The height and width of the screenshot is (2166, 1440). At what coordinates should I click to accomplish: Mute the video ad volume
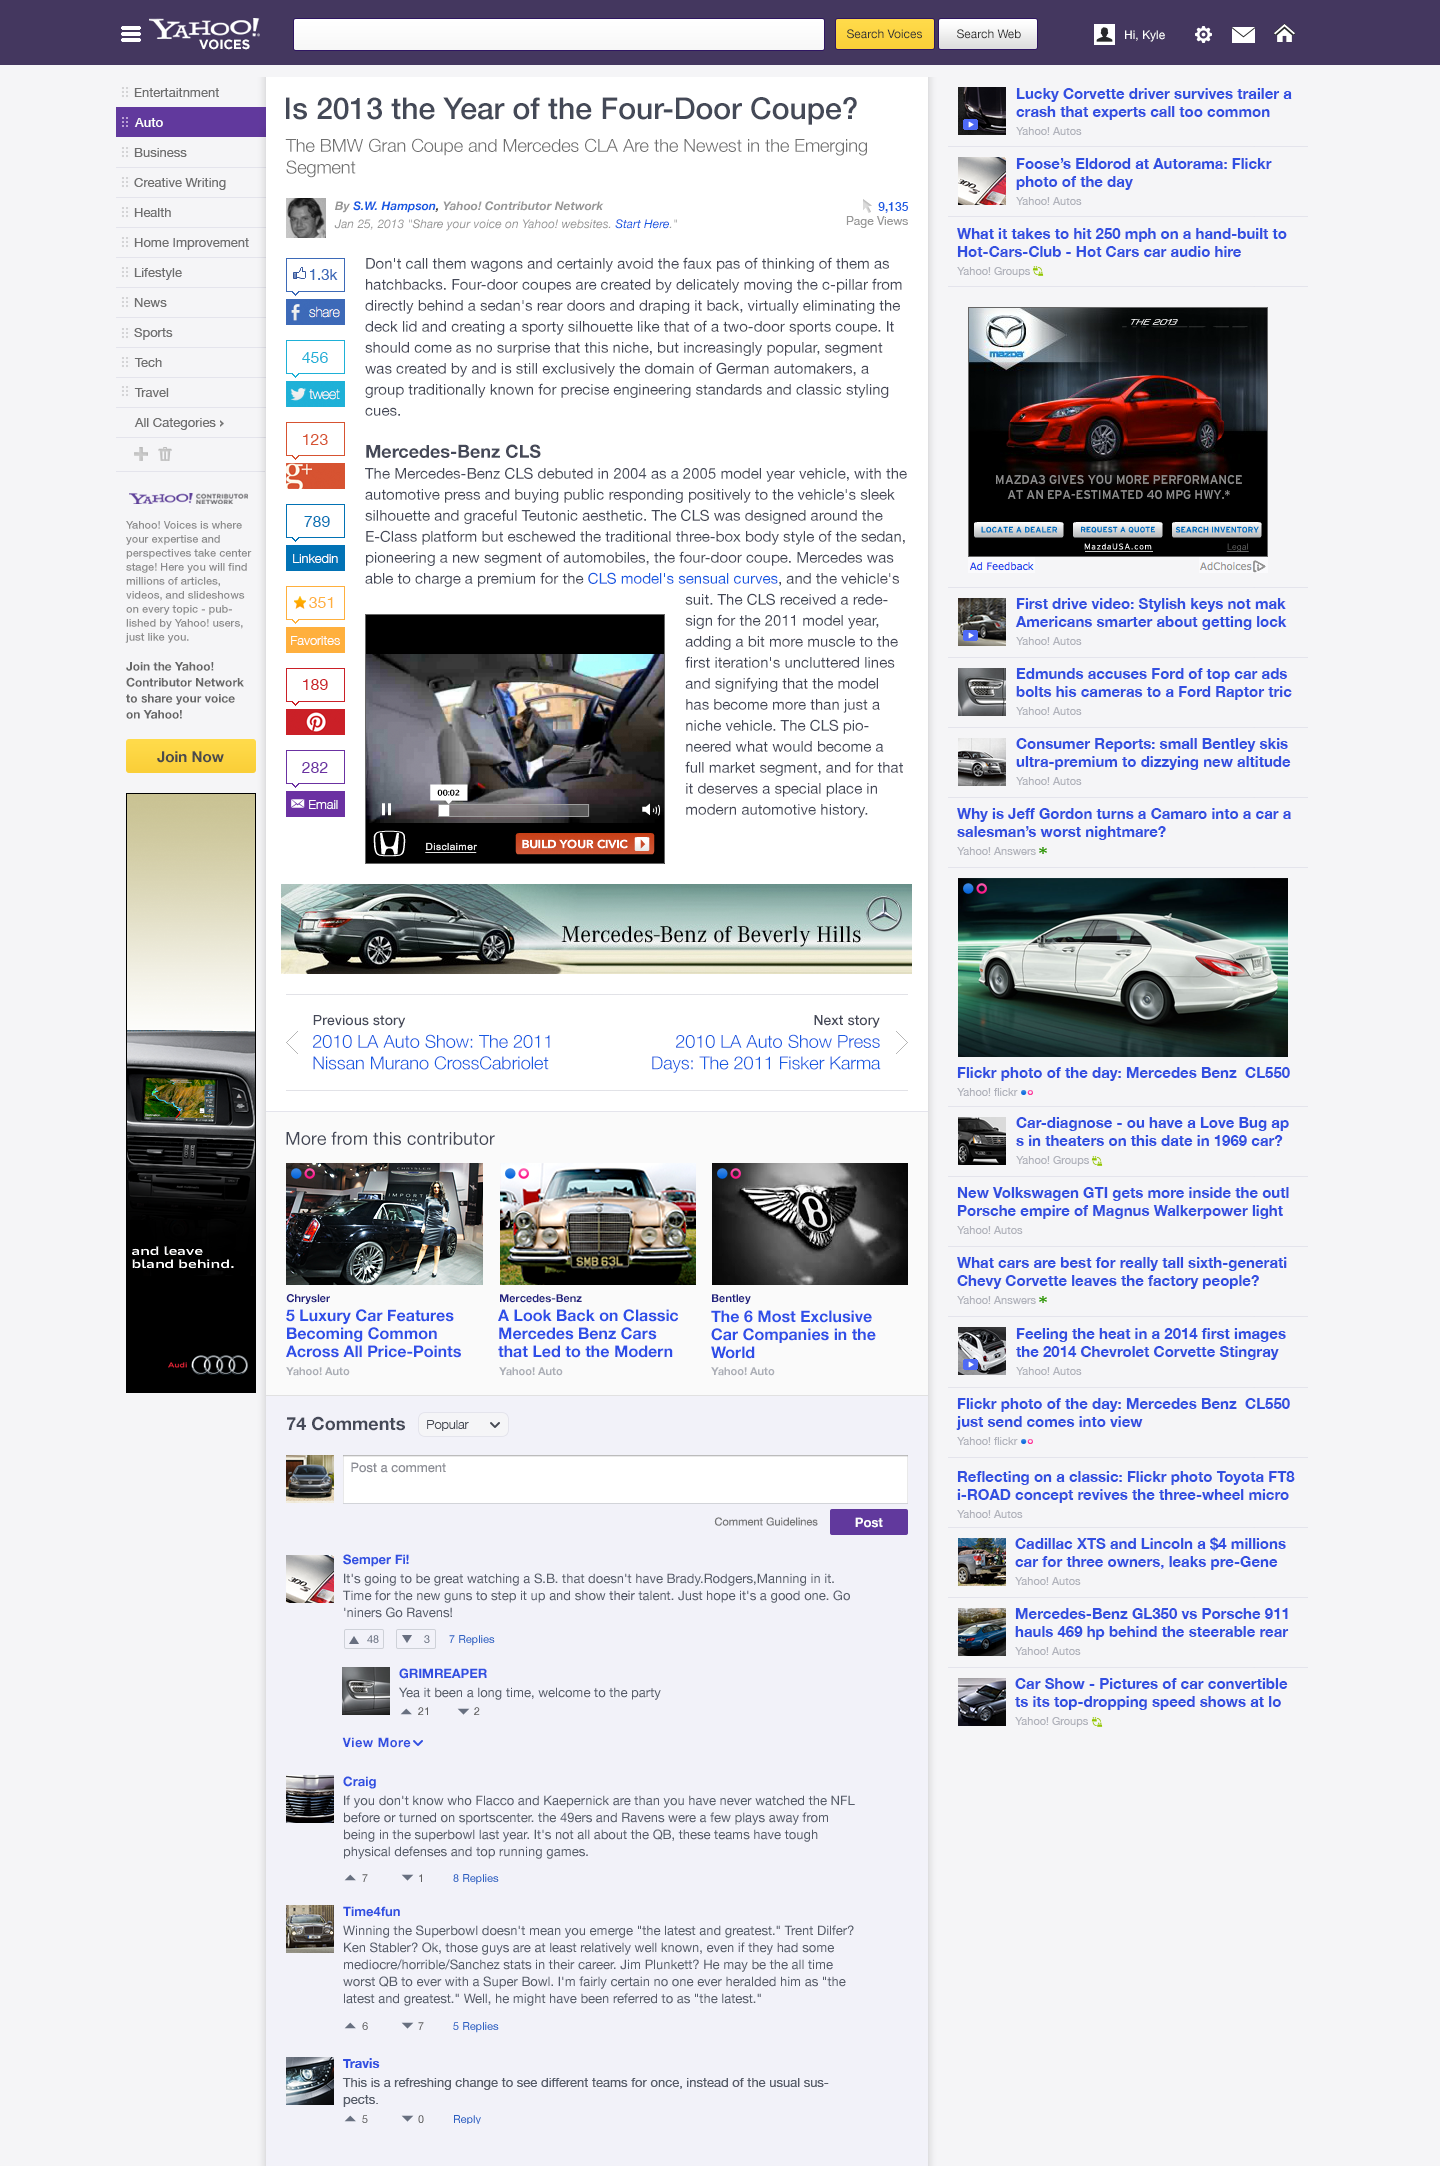pyautogui.click(x=650, y=809)
